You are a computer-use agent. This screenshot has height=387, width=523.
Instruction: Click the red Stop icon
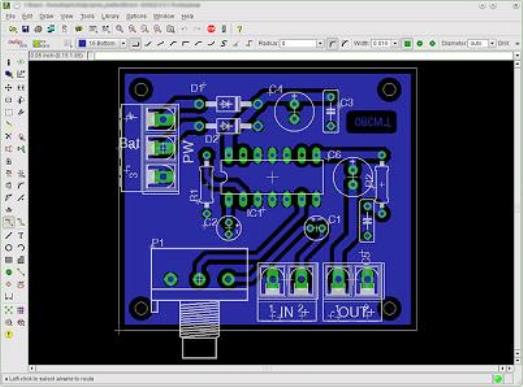point(211,29)
